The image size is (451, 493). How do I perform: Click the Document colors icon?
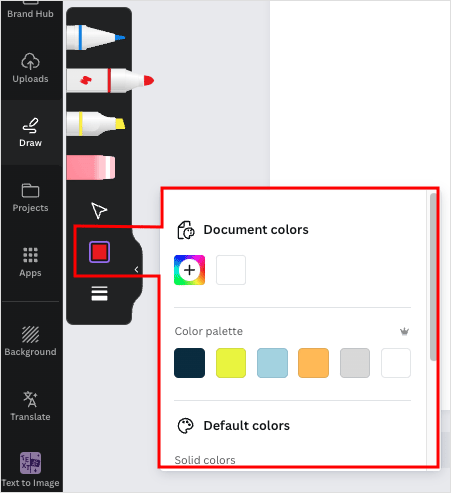186,230
